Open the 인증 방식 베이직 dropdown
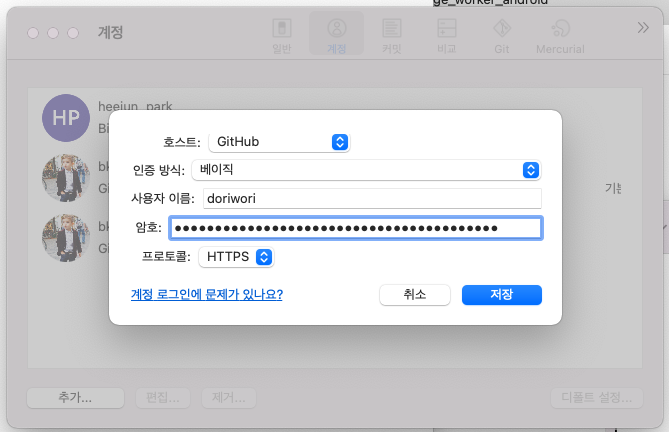 (x=366, y=170)
